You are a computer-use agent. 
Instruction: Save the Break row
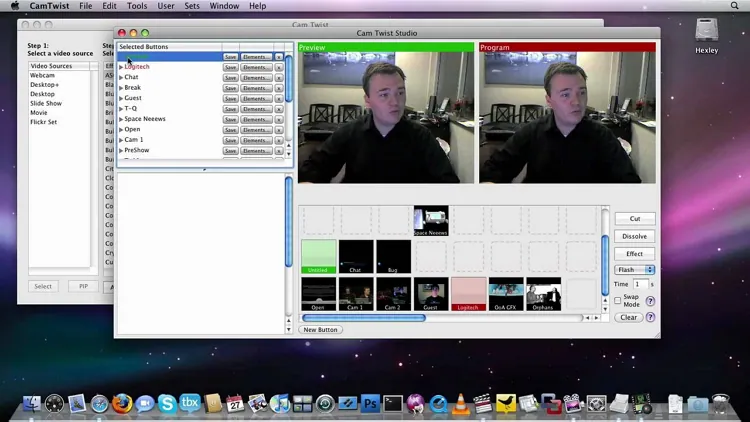[231, 89]
